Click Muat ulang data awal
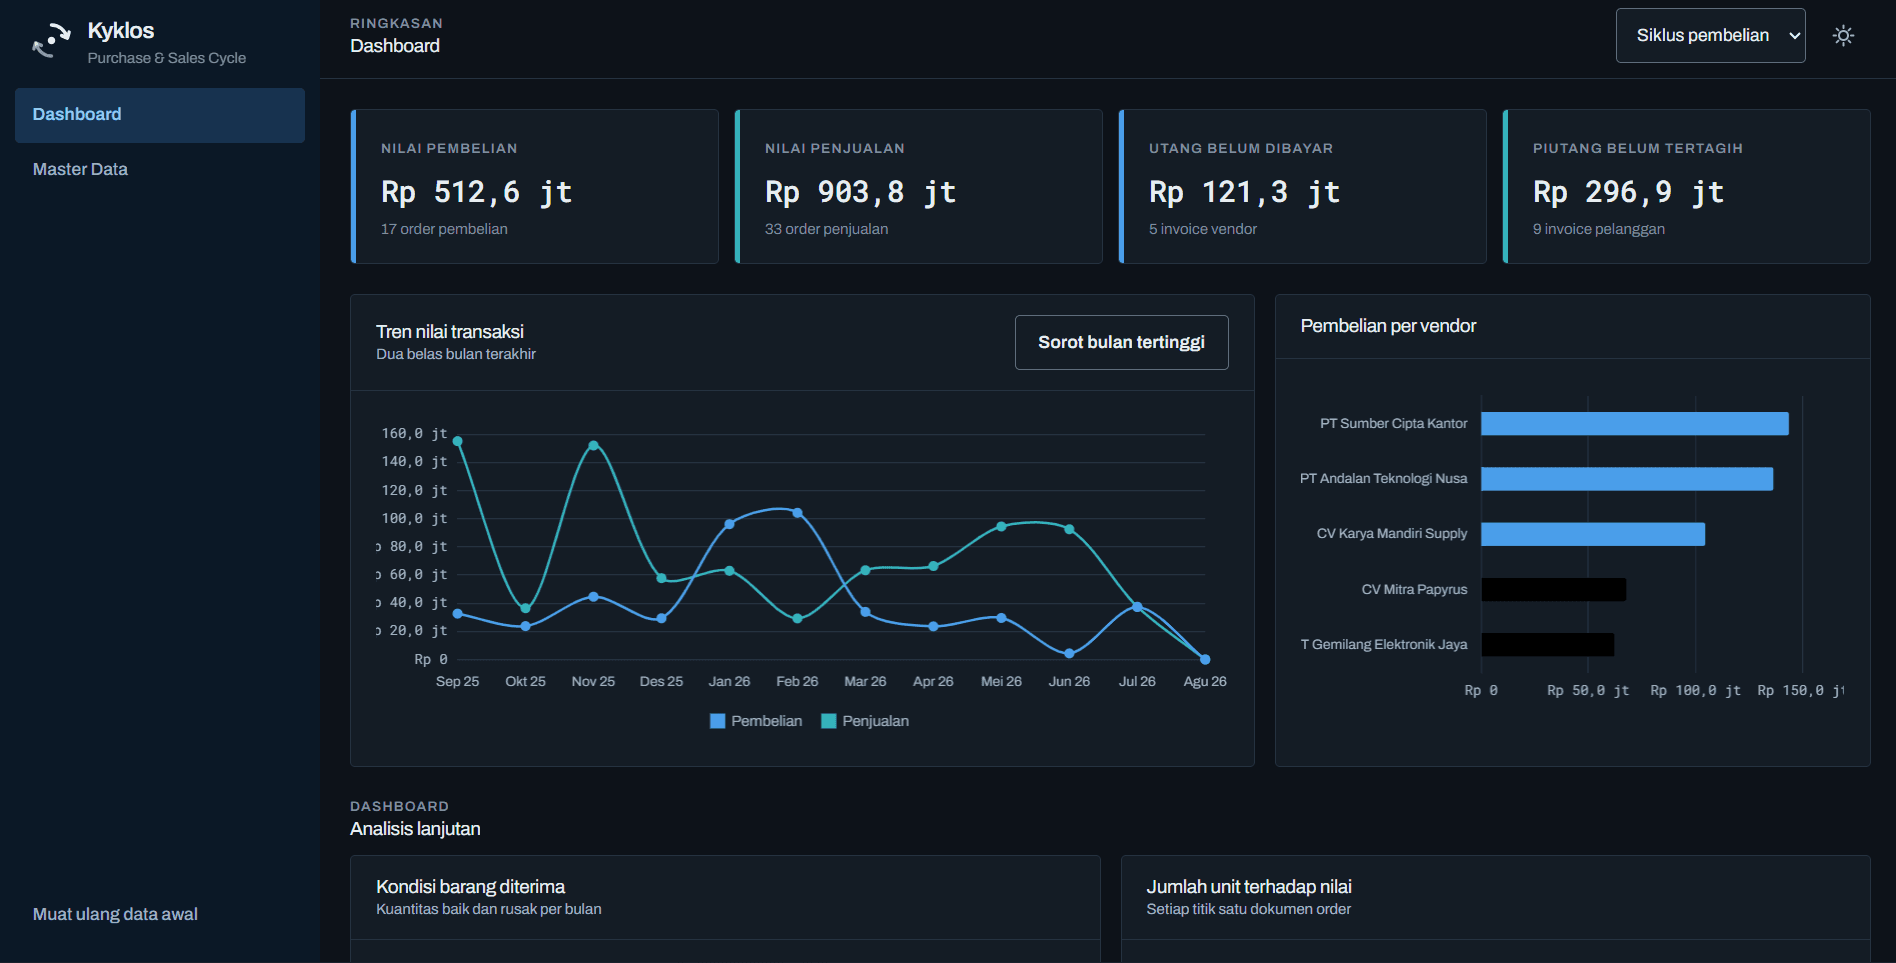 pos(115,914)
